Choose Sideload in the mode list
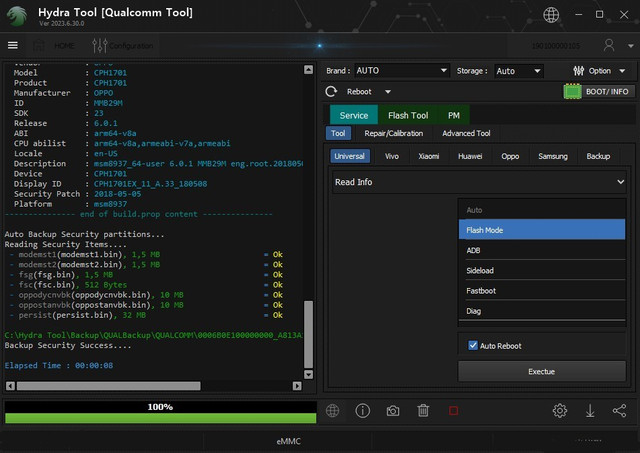 pos(542,270)
